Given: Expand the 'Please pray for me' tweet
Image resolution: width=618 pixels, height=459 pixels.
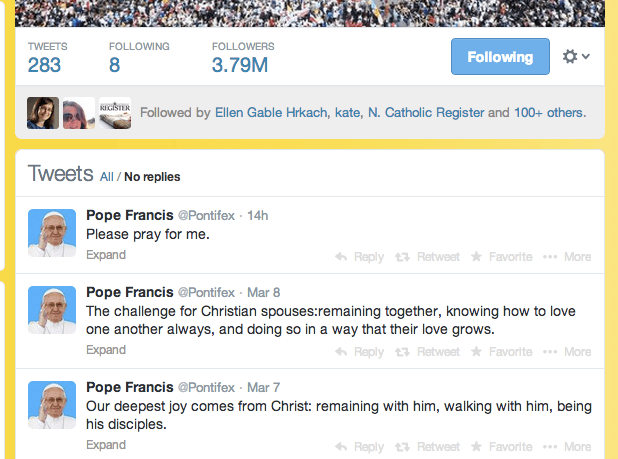Looking at the screenshot, I should (x=106, y=255).
